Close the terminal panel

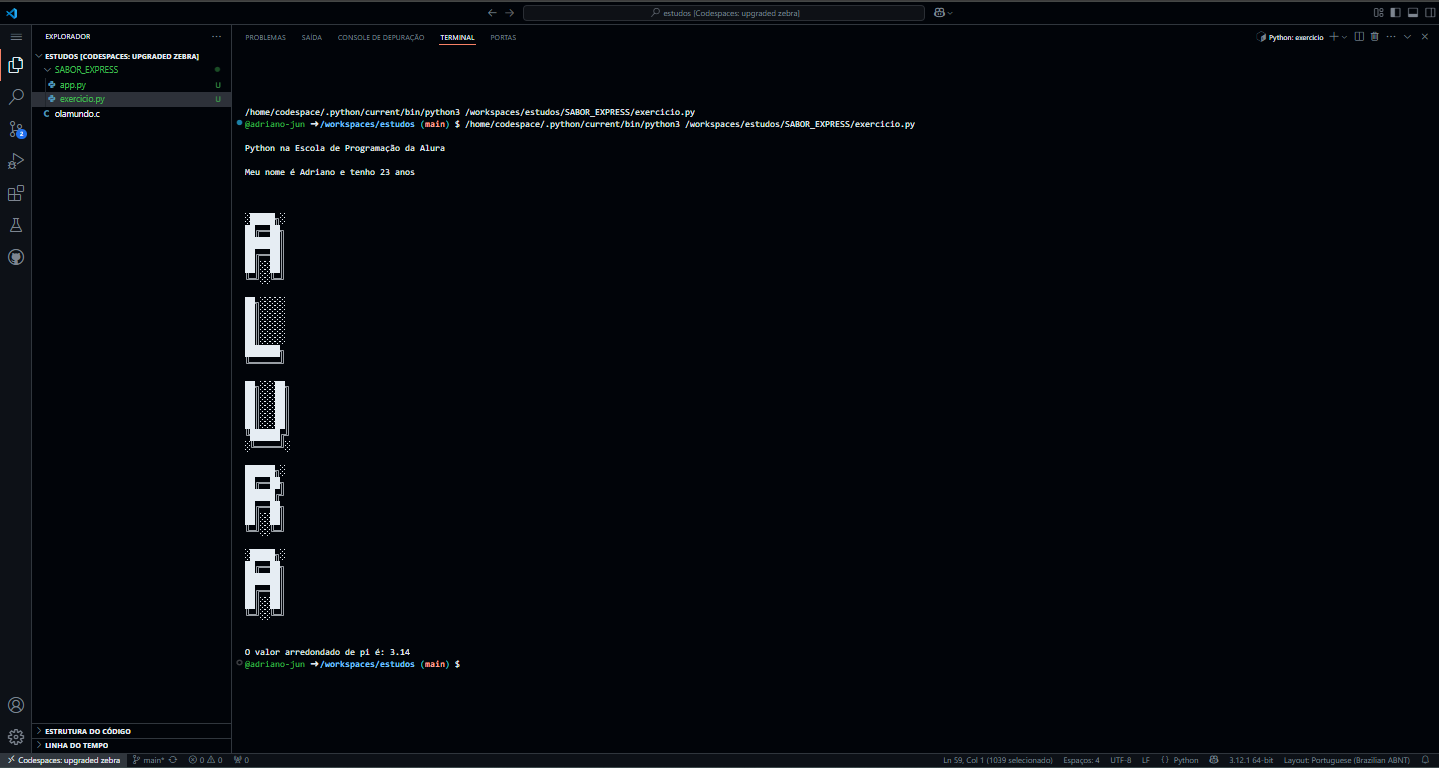(1424, 36)
